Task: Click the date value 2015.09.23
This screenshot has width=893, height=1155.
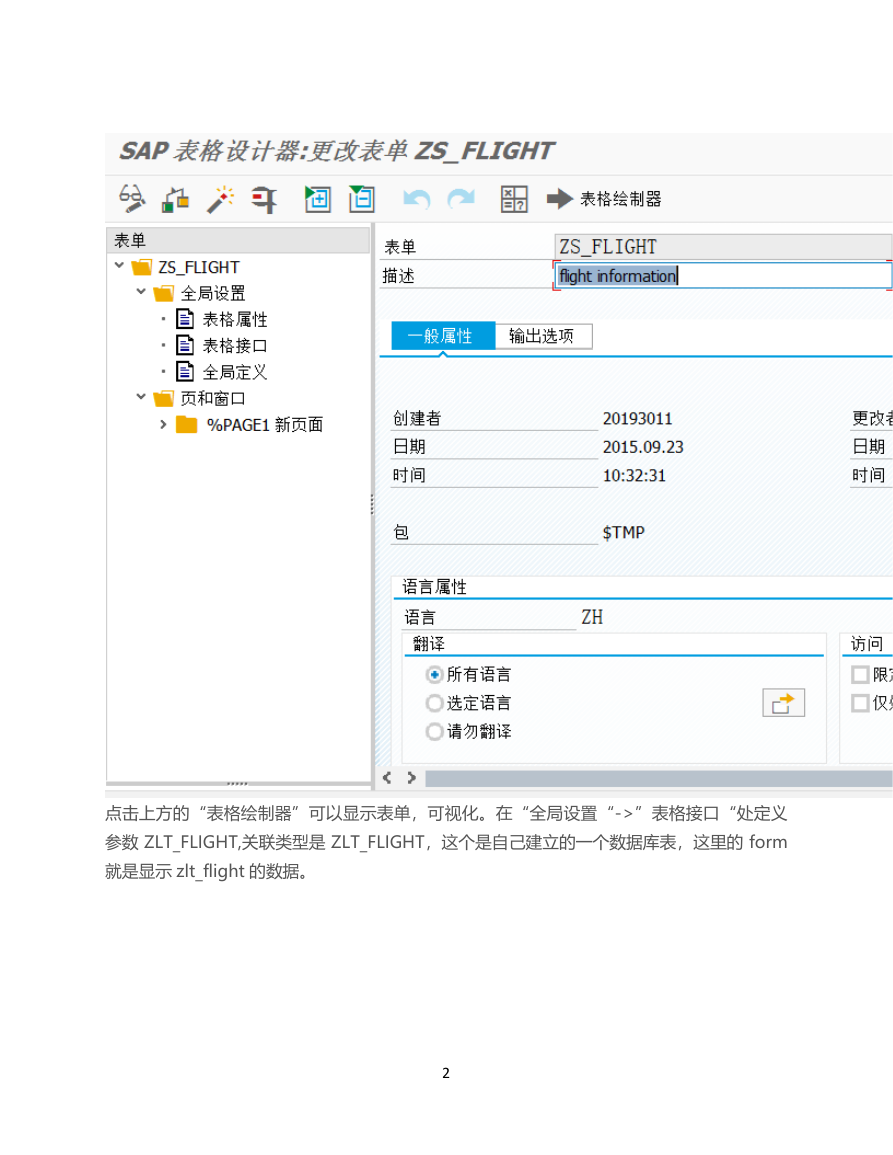Action: (x=643, y=447)
